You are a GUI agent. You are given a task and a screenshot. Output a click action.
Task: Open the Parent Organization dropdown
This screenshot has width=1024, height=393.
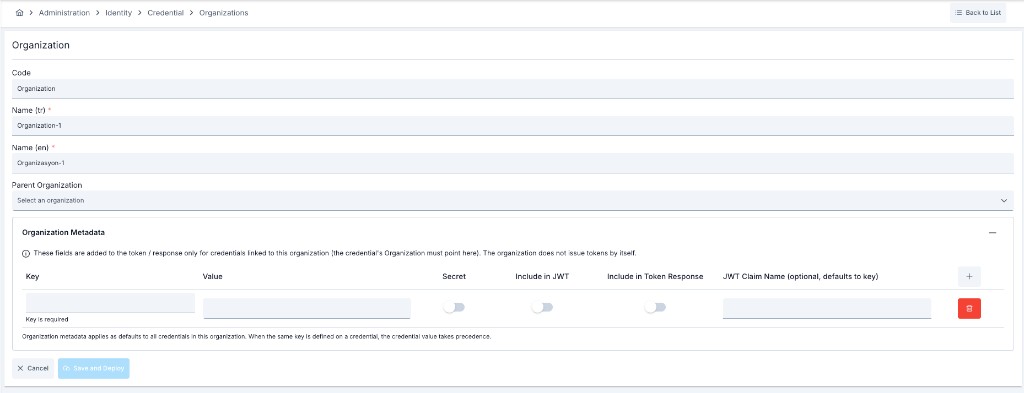[512, 200]
